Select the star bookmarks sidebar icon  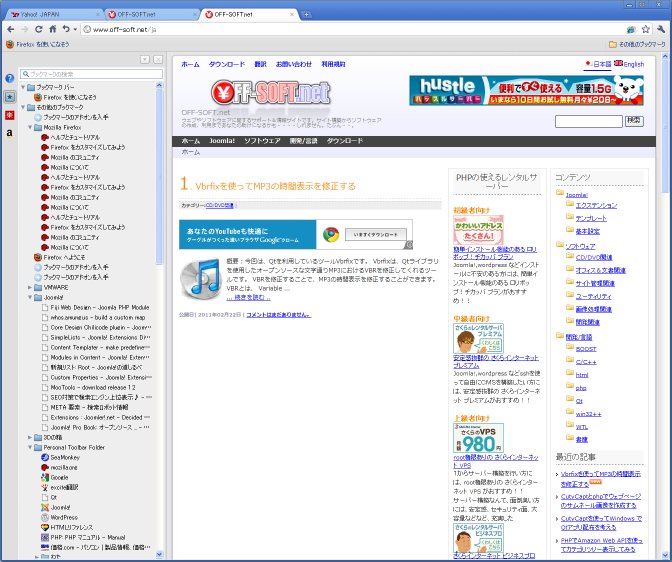coord(9,96)
